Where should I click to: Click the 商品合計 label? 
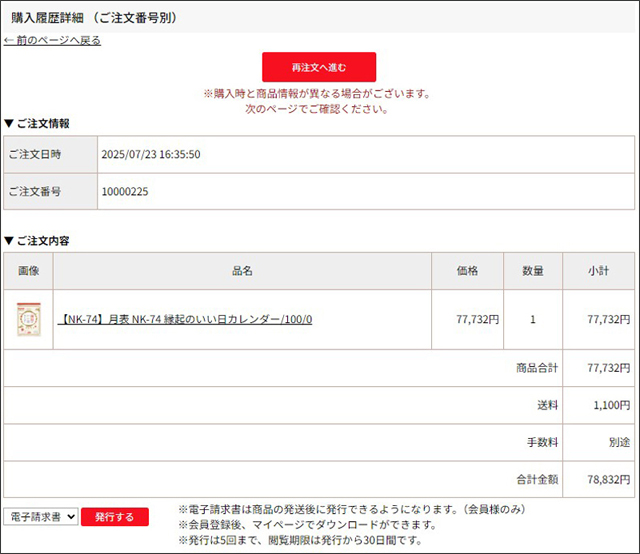click(537, 368)
